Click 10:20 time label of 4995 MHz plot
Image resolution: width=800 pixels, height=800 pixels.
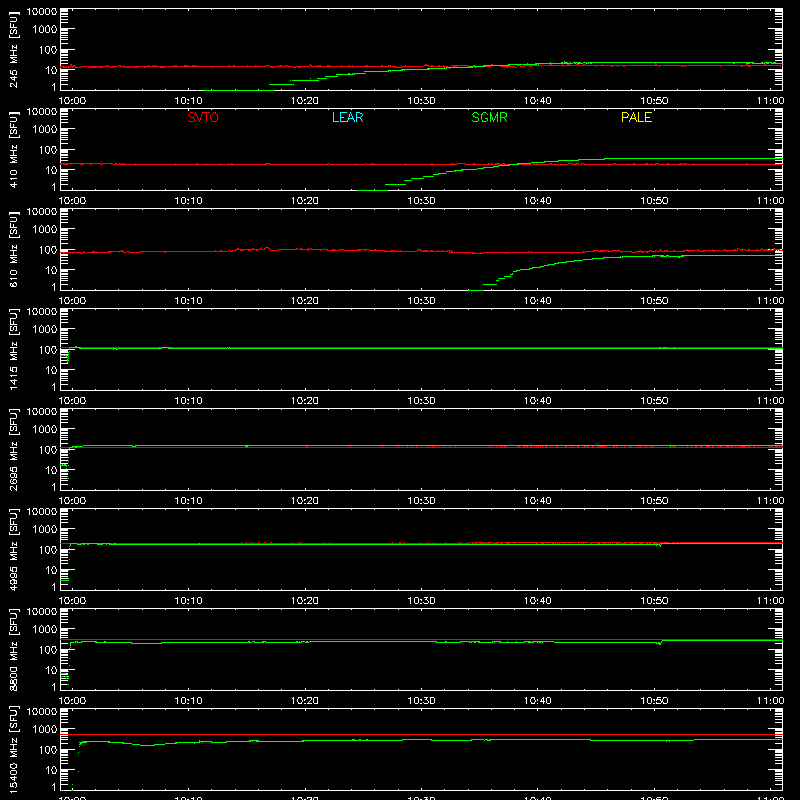[305, 601]
